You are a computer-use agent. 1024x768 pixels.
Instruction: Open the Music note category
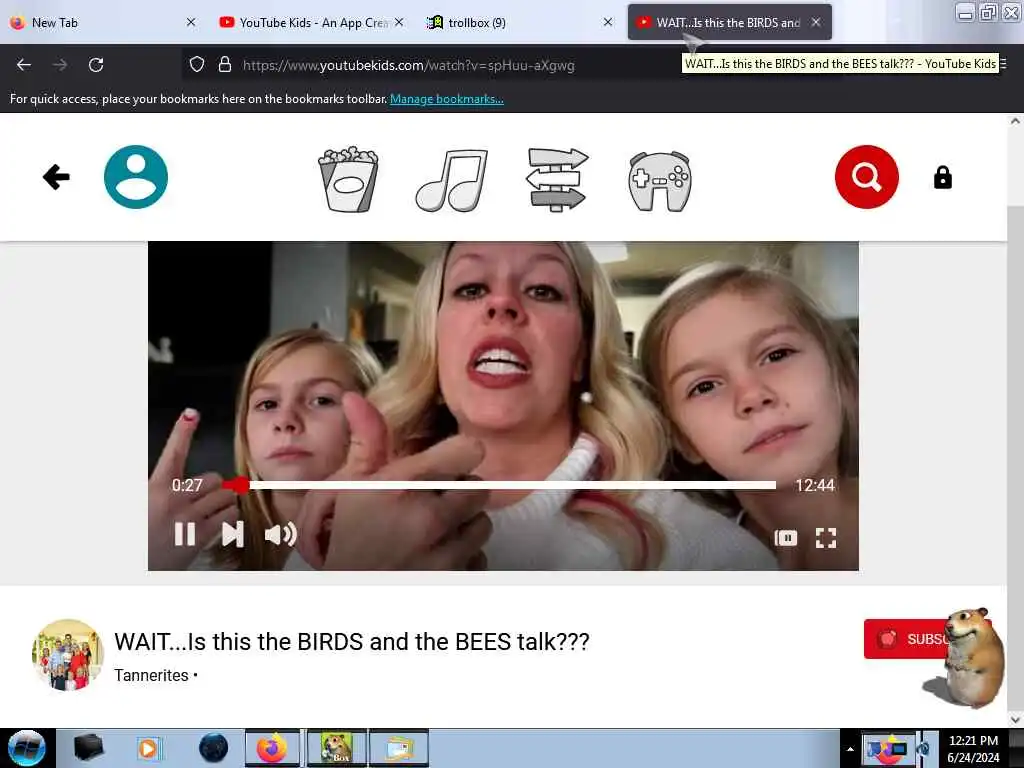coord(452,180)
